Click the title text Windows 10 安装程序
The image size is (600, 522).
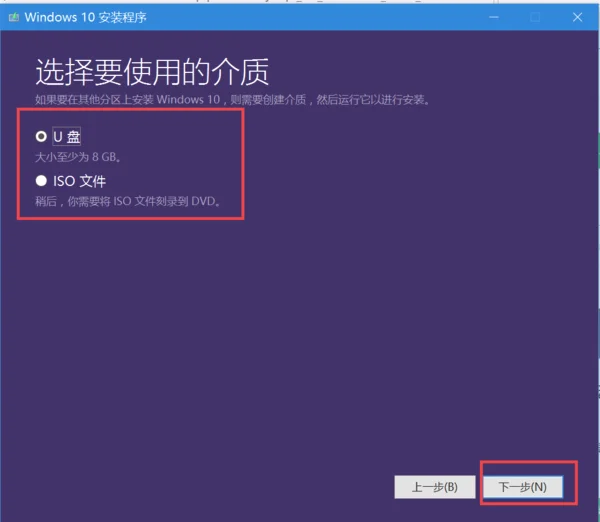tap(85, 17)
